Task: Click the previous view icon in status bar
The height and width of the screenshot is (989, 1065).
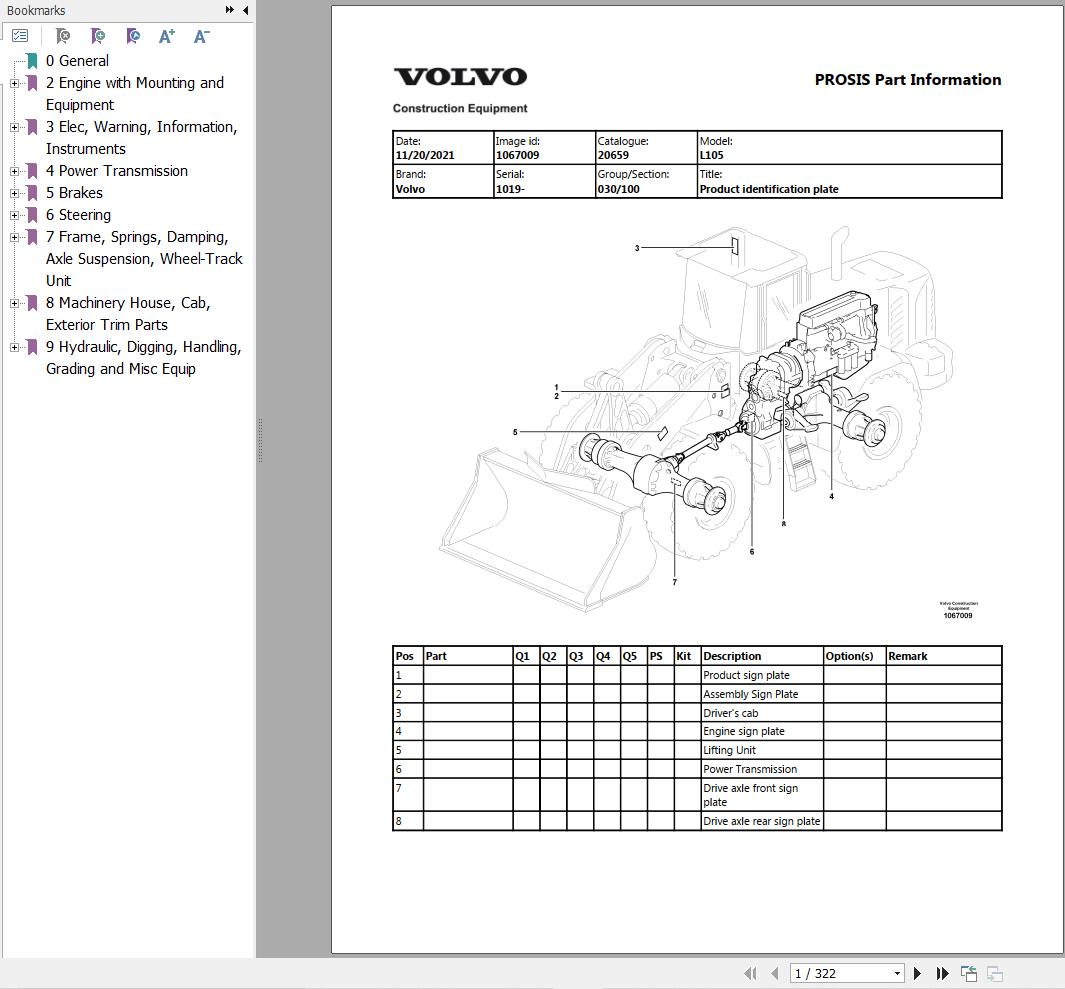Action: pos(969,973)
